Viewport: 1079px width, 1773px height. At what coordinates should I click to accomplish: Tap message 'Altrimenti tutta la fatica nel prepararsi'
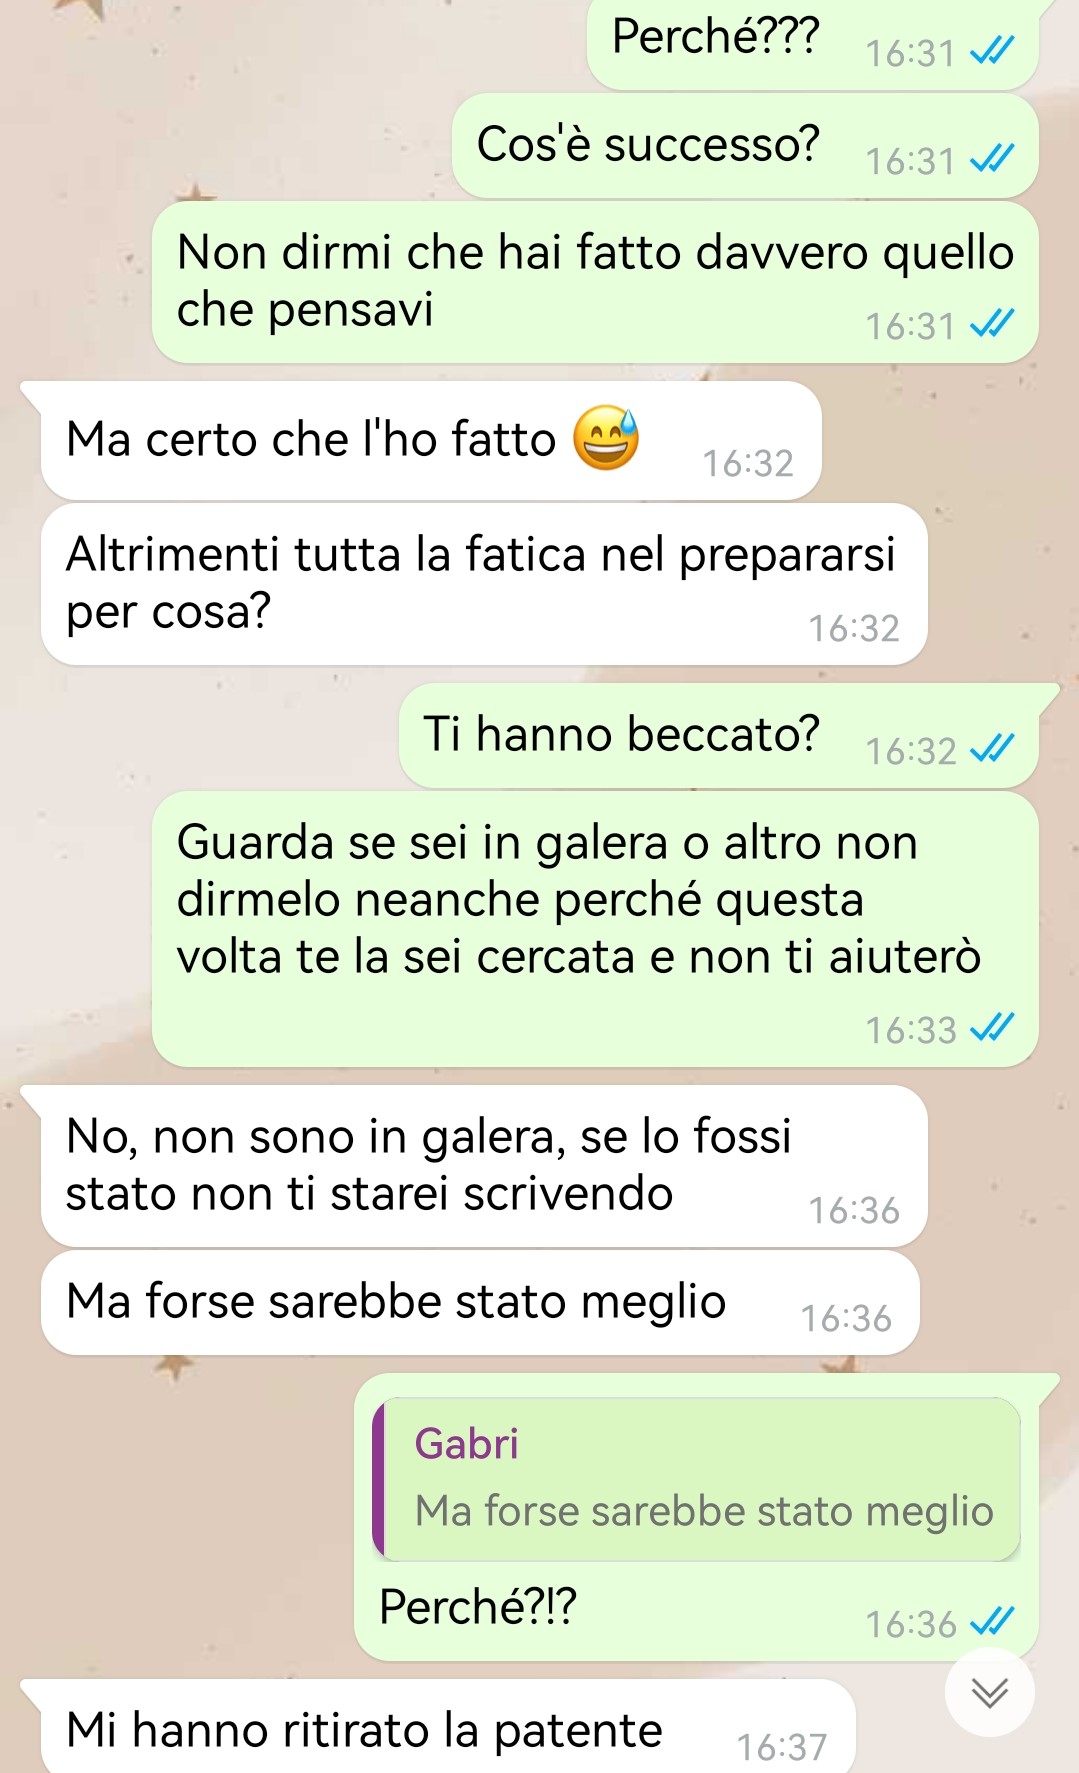click(x=484, y=584)
